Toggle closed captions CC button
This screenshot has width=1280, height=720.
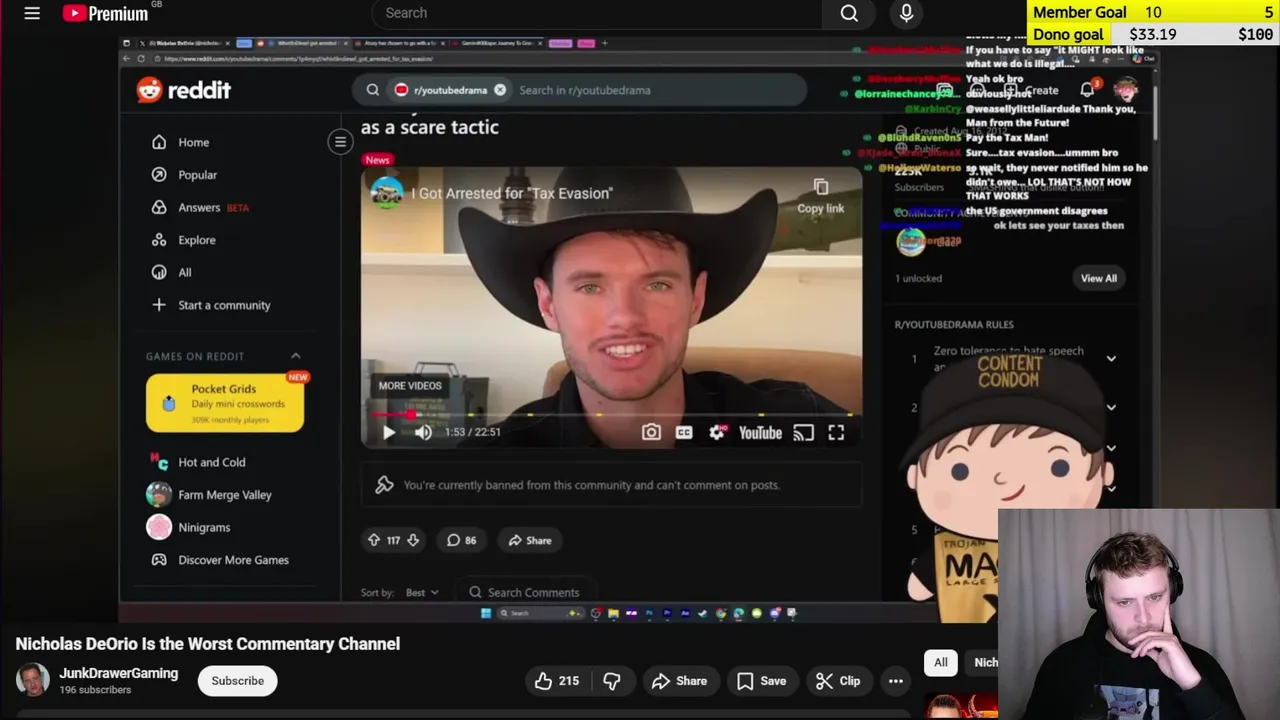pyautogui.click(x=684, y=432)
